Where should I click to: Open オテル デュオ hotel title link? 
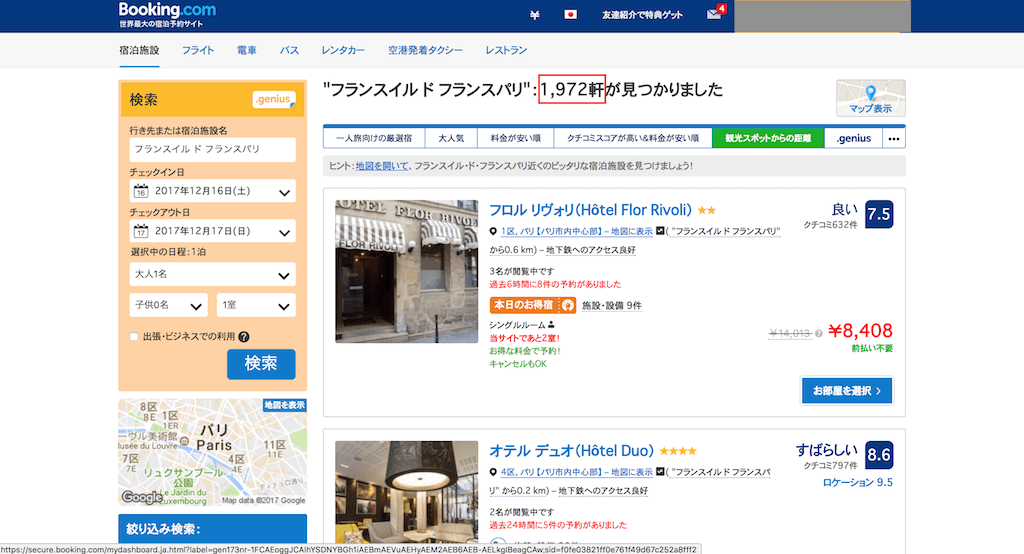(x=571, y=451)
